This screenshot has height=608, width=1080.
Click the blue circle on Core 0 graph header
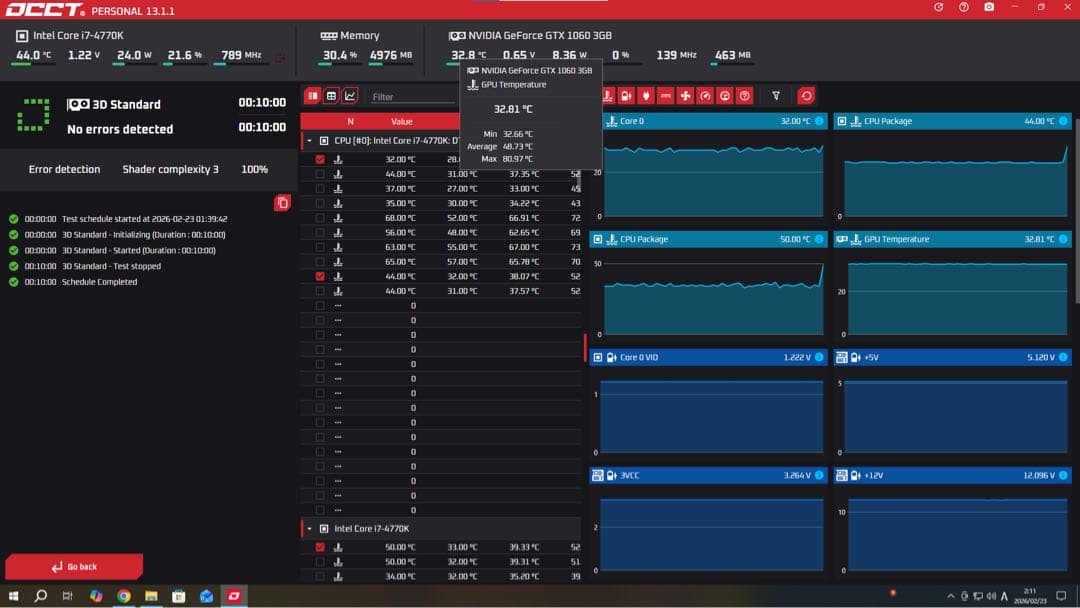pyautogui.click(x=819, y=121)
